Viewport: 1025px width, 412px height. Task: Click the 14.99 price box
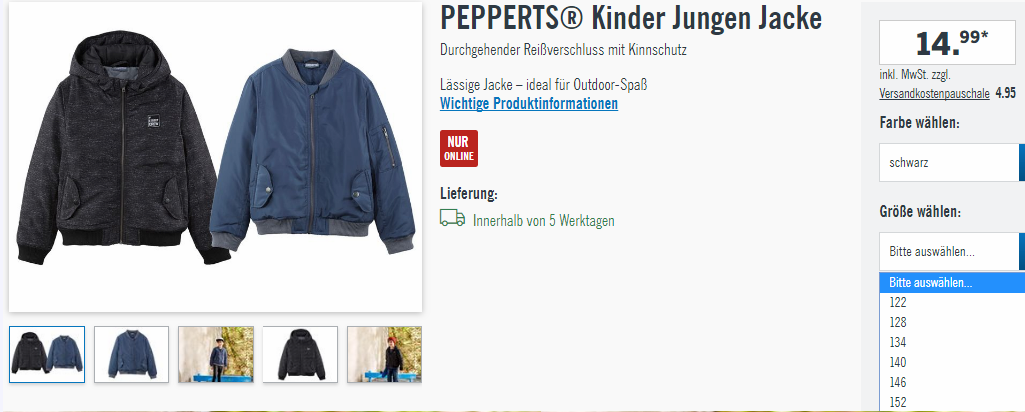pyautogui.click(x=947, y=43)
